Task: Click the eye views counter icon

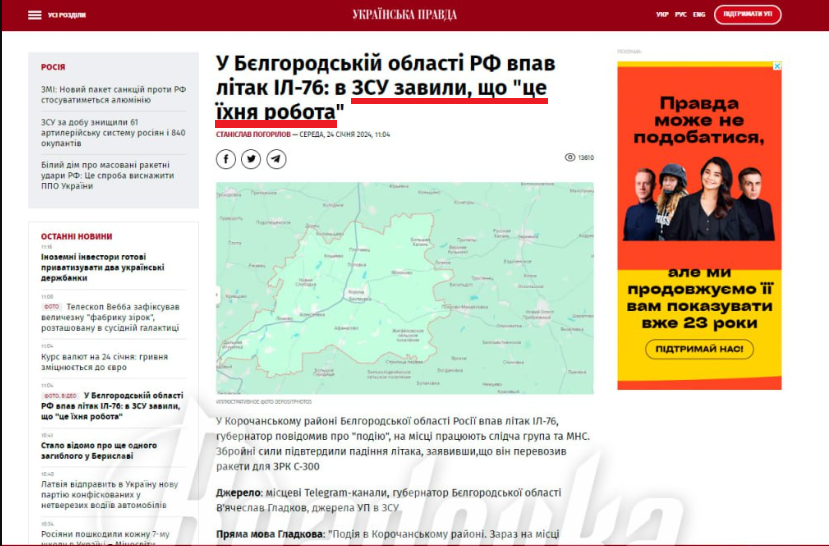Action: point(570,158)
